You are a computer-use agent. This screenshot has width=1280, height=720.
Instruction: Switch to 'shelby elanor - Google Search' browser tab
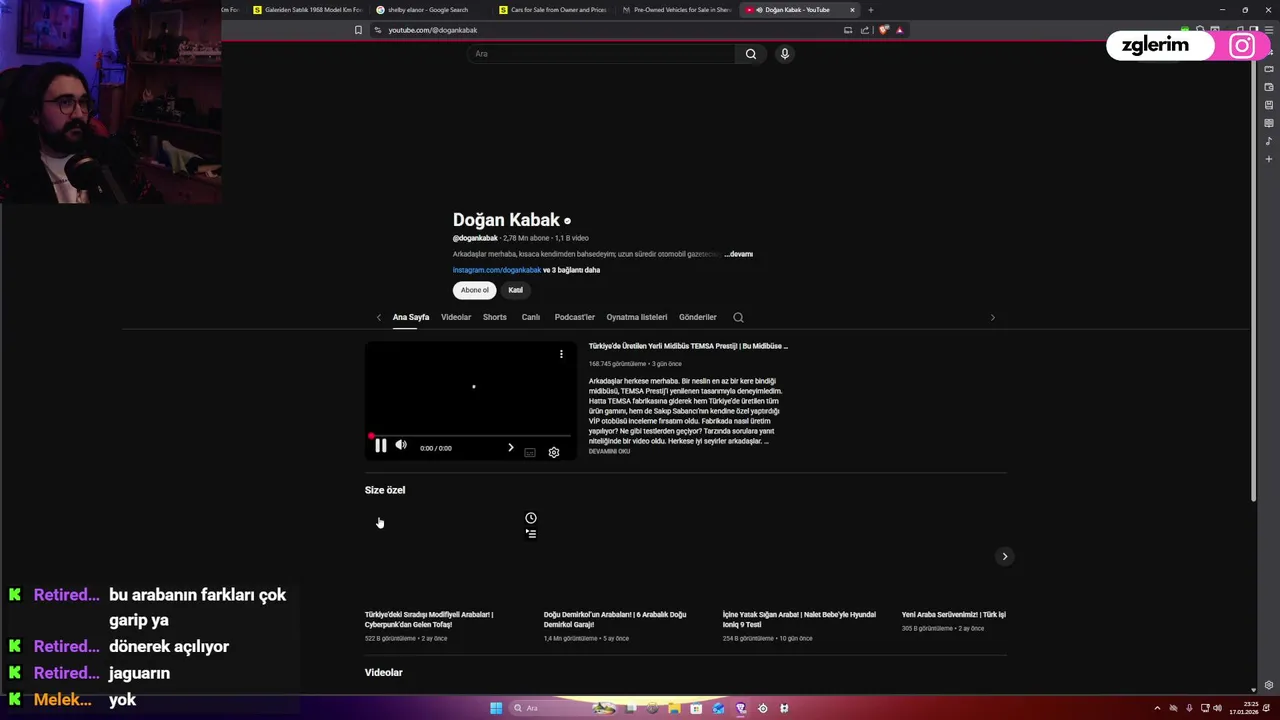tap(428, 10)
